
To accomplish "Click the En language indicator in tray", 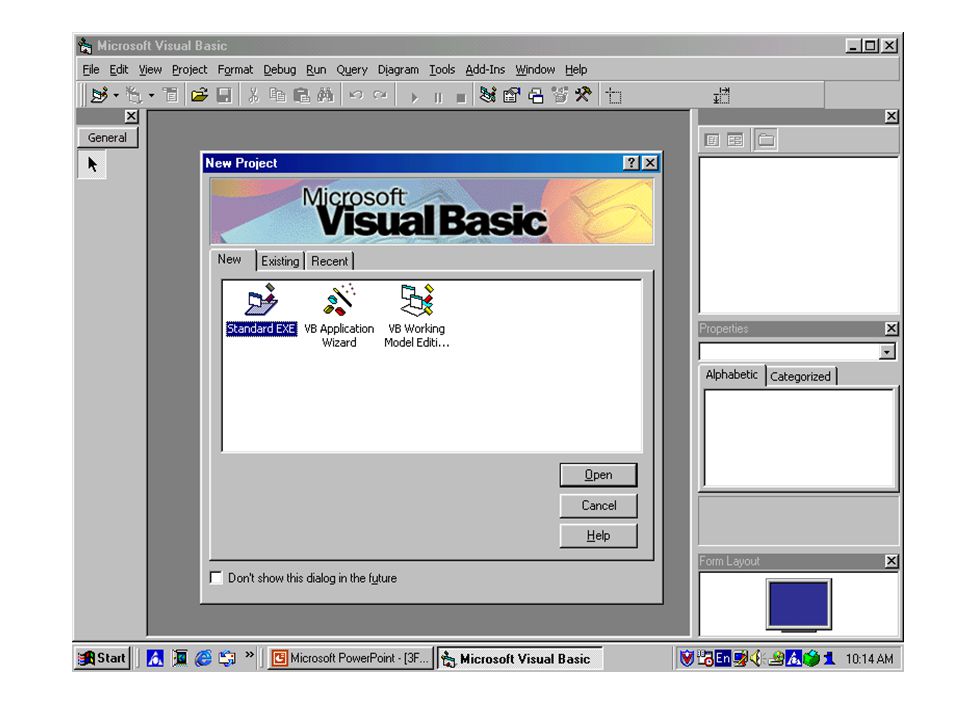I will click(x=722, y=659).
